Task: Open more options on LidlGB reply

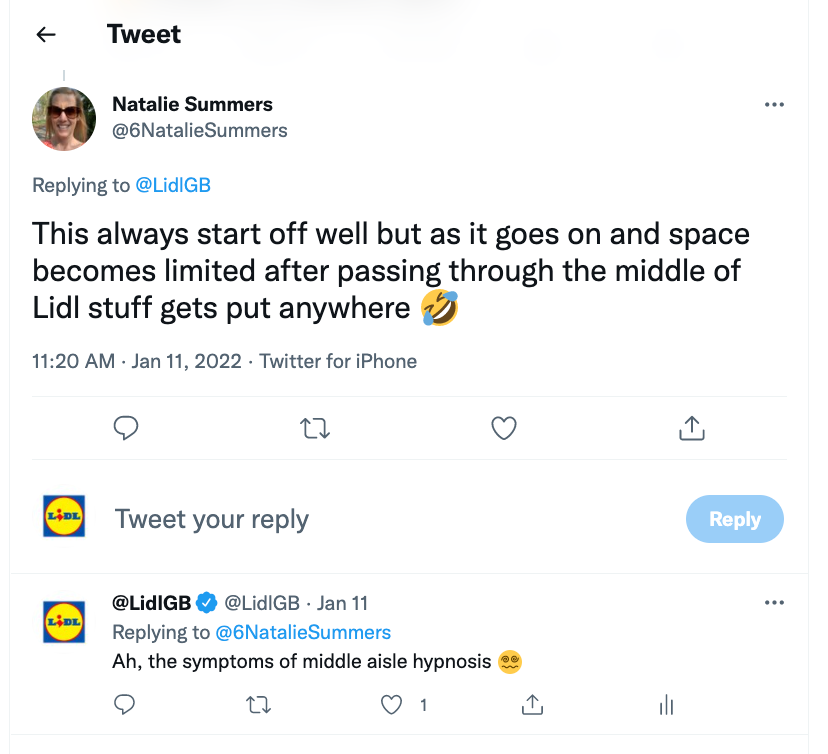Action: pyautogui.click(x=774, y=603)
